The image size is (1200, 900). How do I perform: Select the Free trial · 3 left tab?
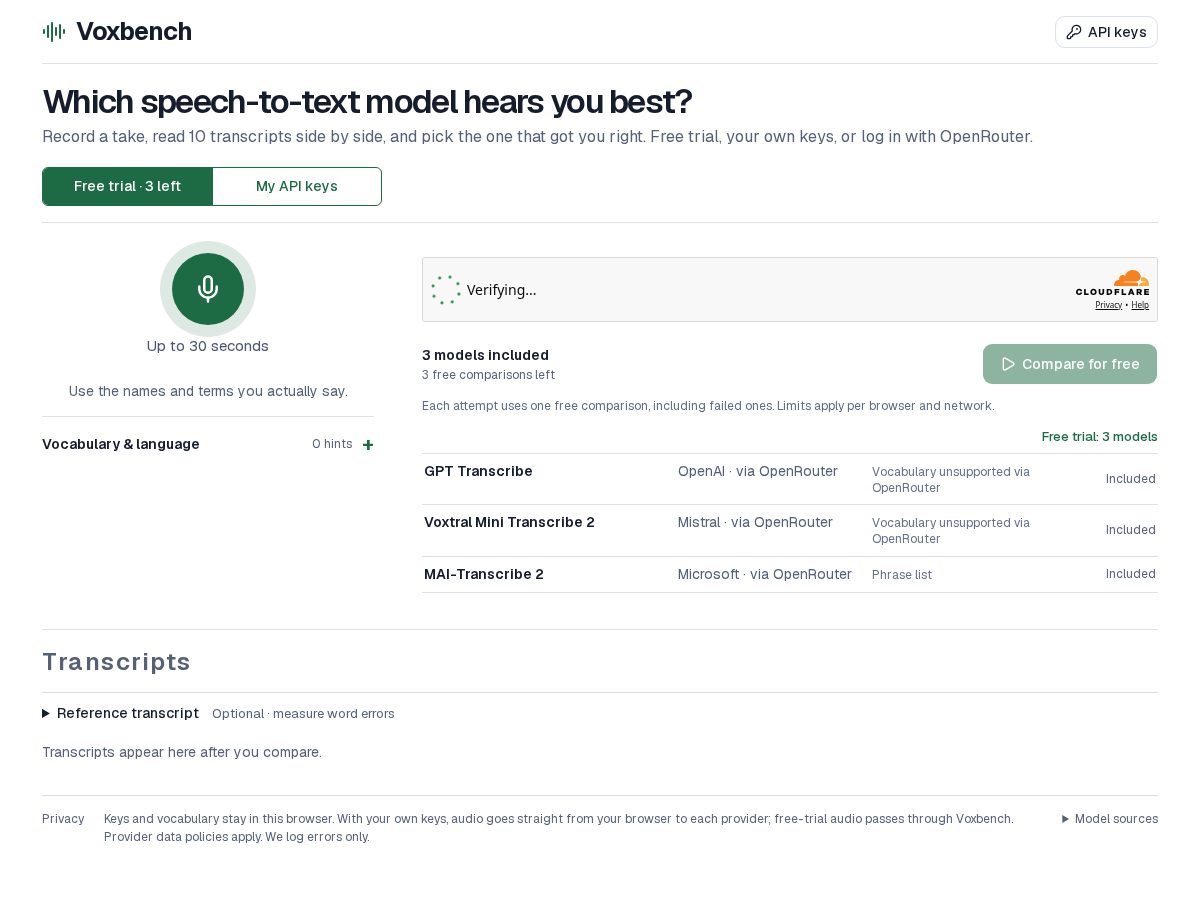tap(127, 186)
